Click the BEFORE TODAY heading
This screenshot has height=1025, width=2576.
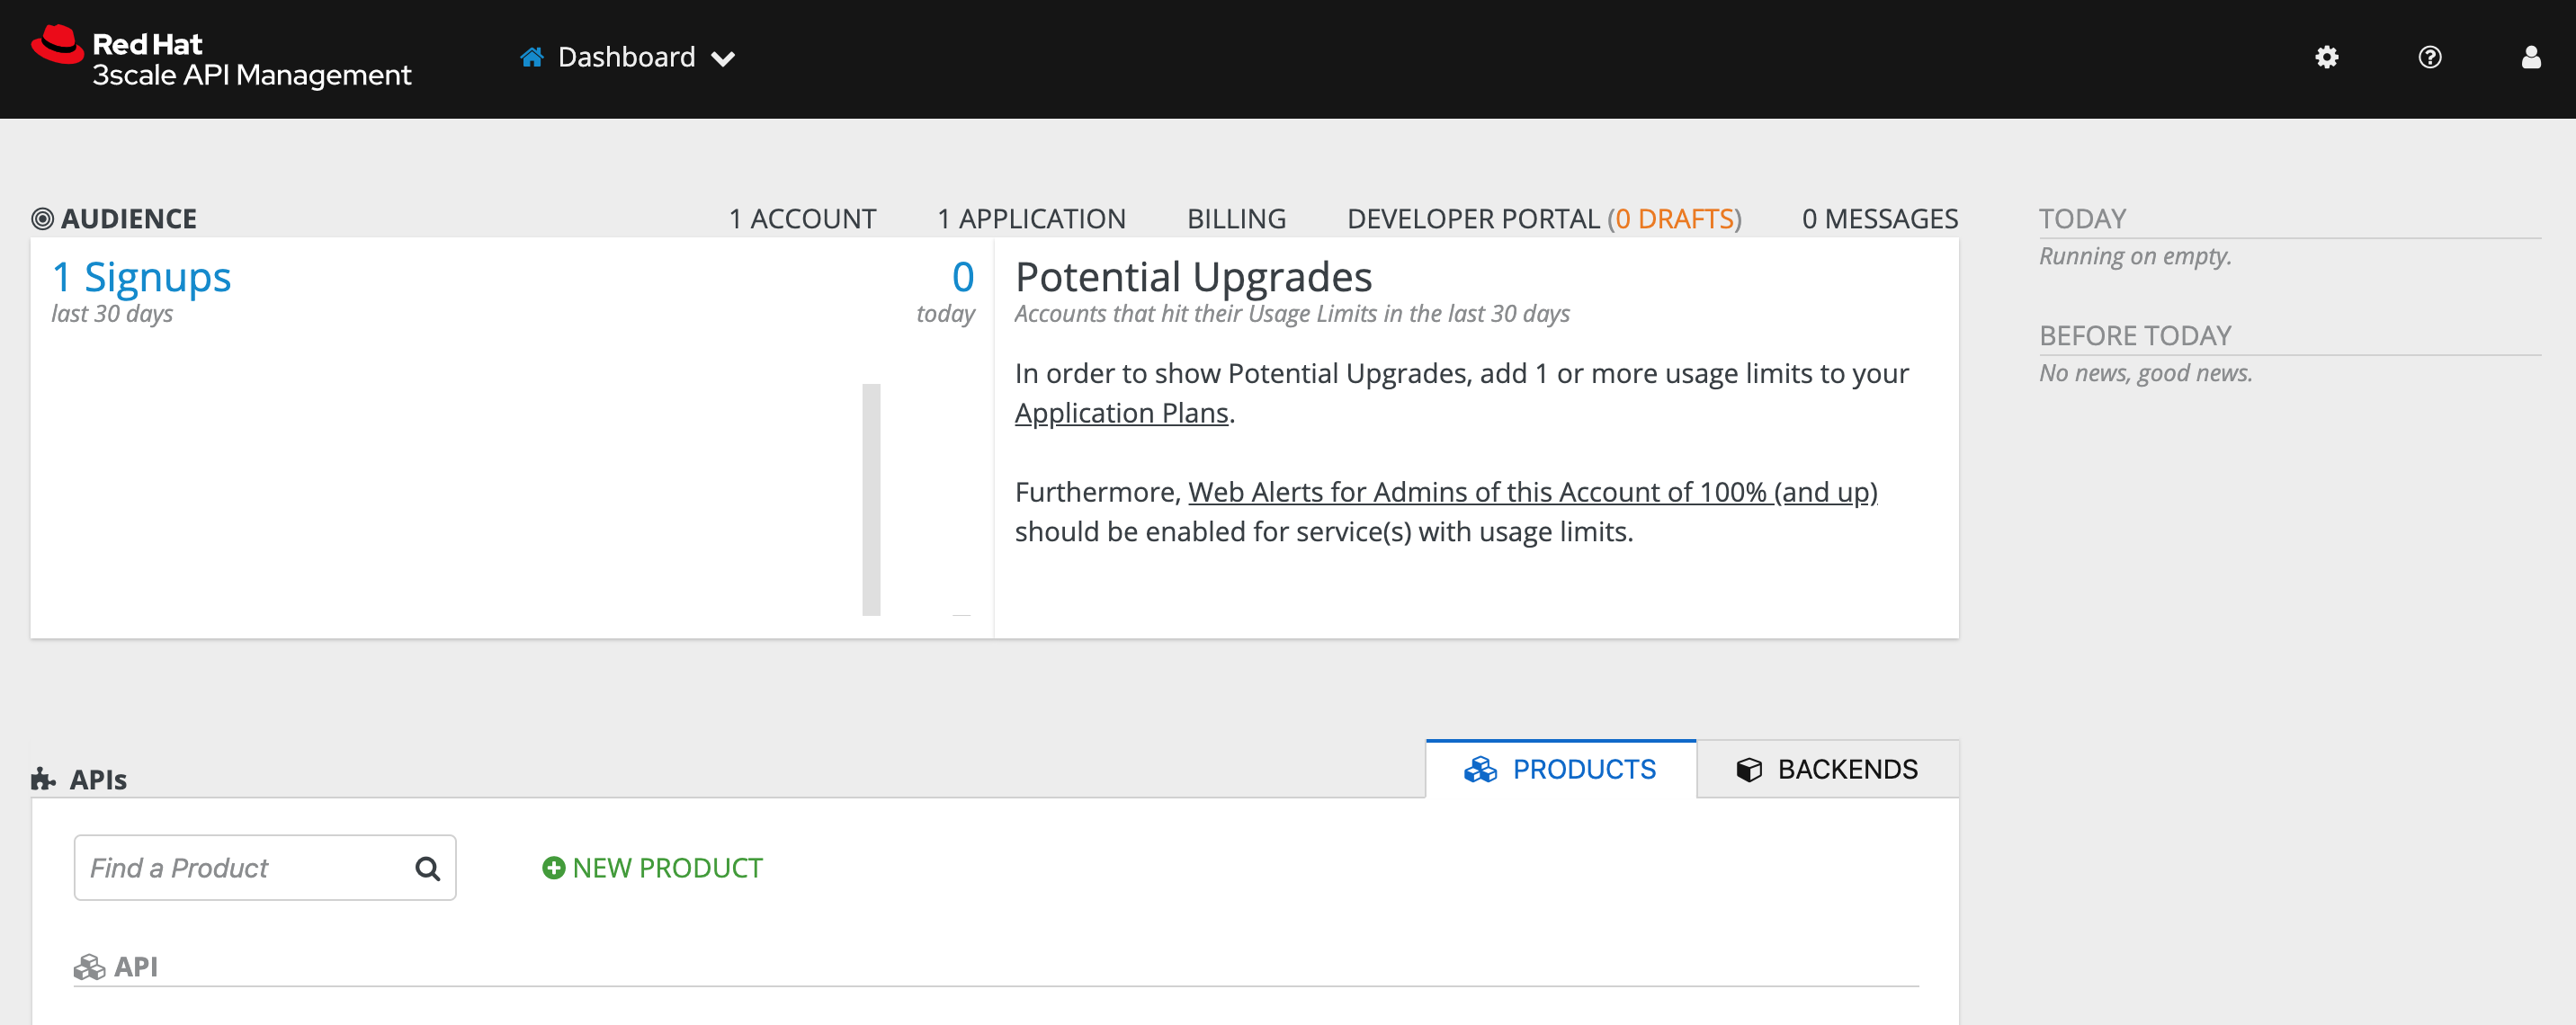2135,335
